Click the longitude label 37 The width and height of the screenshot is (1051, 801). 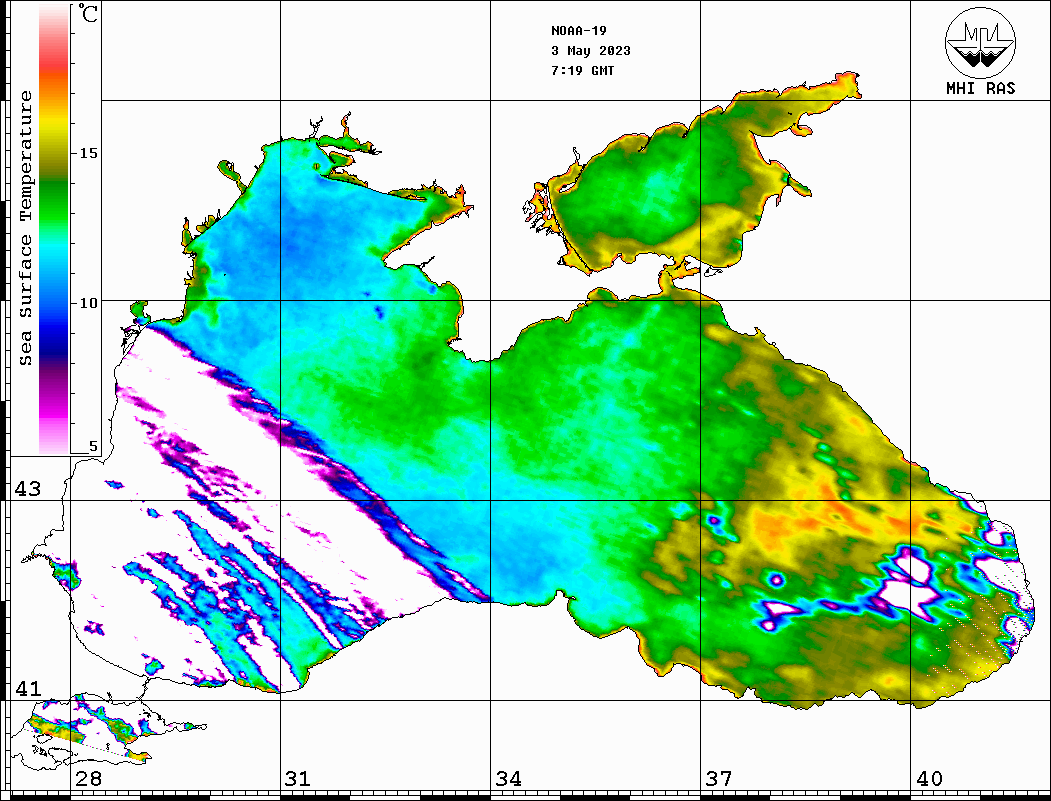pos(718,779)
